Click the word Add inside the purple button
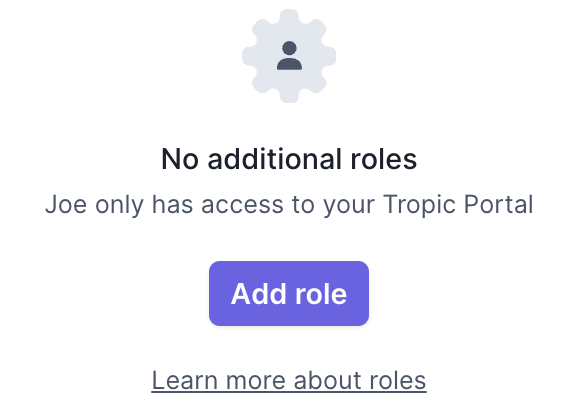Image resolution: width=568 pixels, height=412 pixels. click(x=259, y=294)
